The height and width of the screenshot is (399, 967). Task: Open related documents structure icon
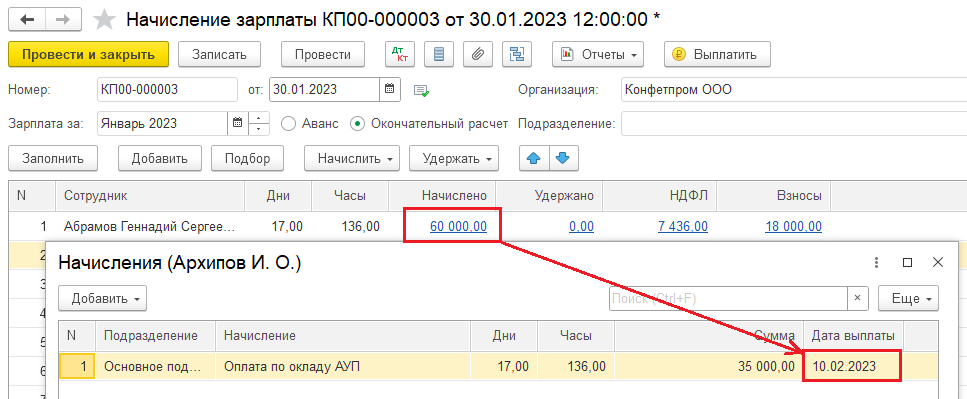[x=516, y=54]
